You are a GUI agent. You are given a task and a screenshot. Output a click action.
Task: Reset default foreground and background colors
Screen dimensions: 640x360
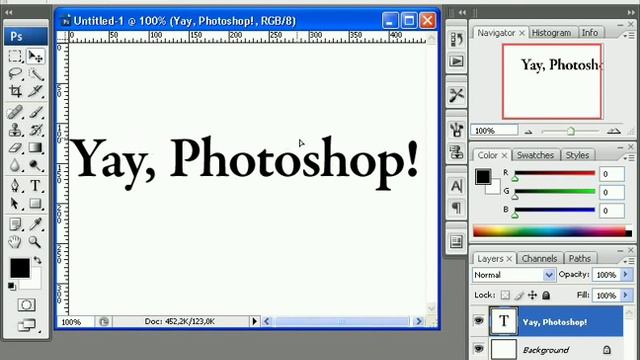[x=12, y=286]
